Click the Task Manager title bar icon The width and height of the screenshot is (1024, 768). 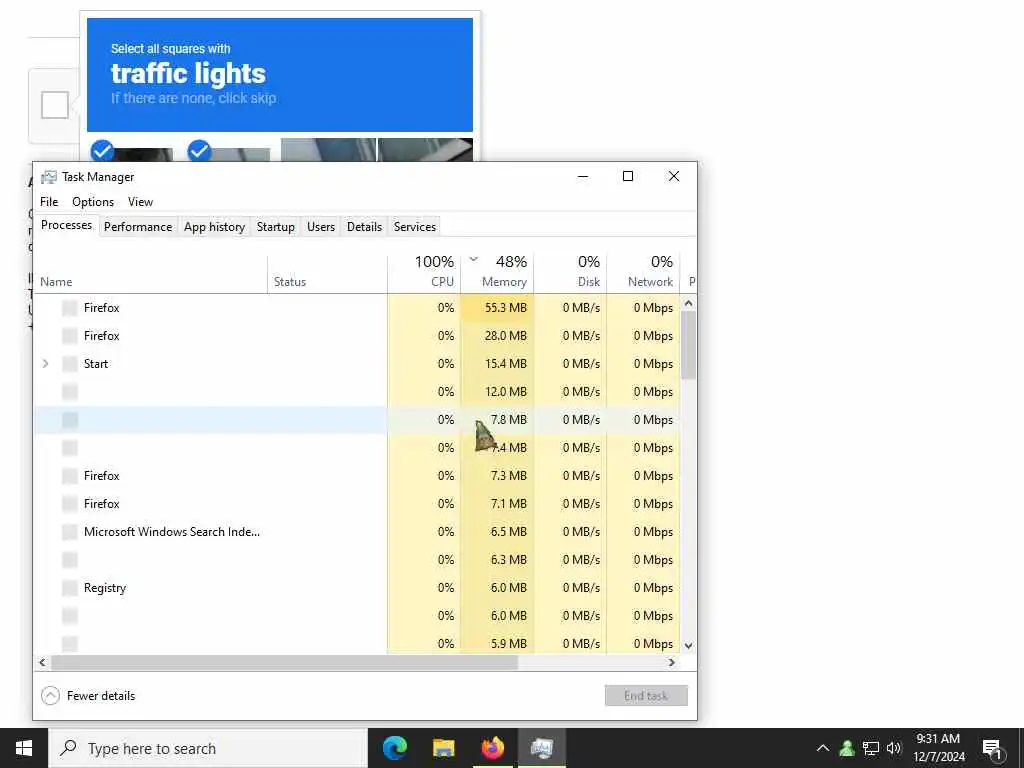pyautogui.click(x=49, y=177)
